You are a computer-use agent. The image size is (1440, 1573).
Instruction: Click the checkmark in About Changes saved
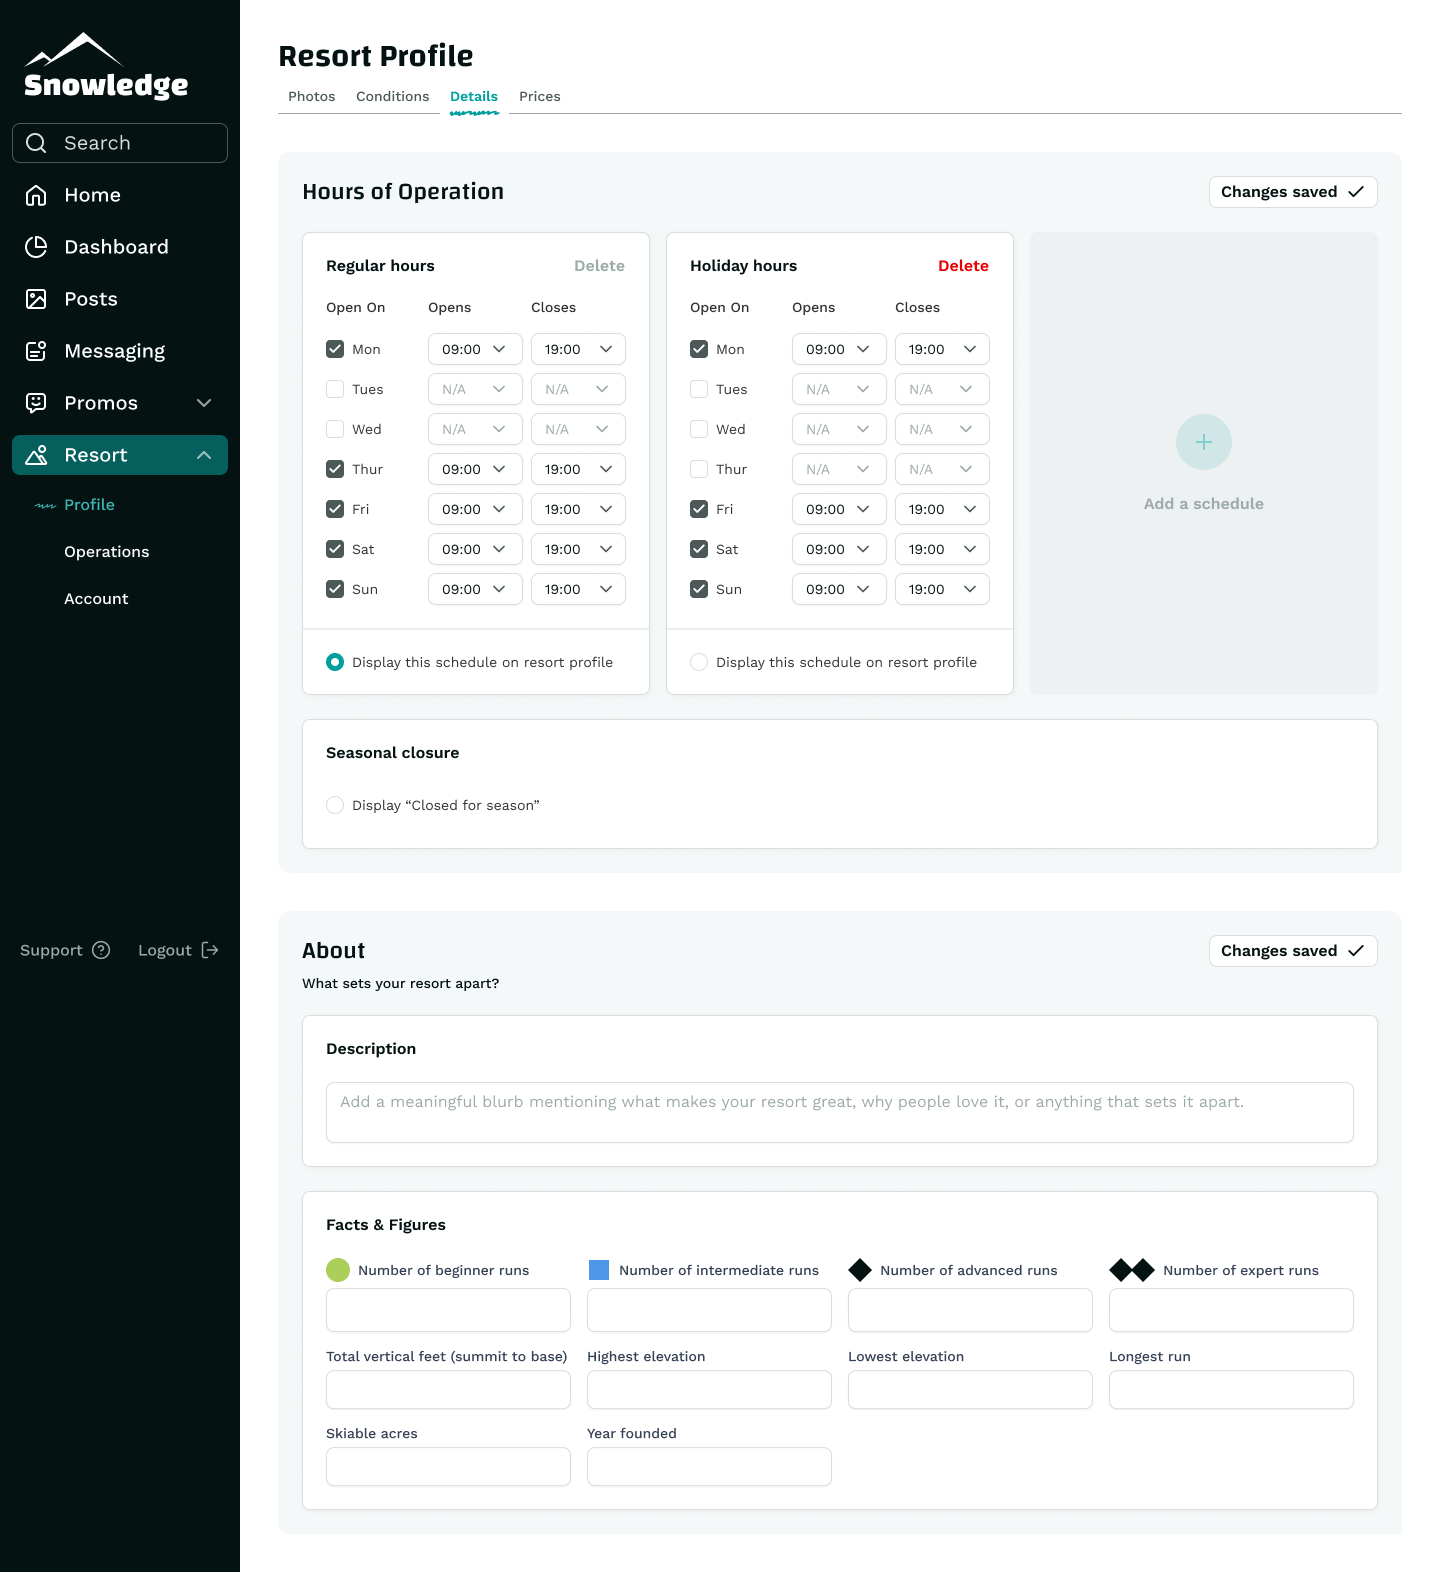tap(1356, 951)
